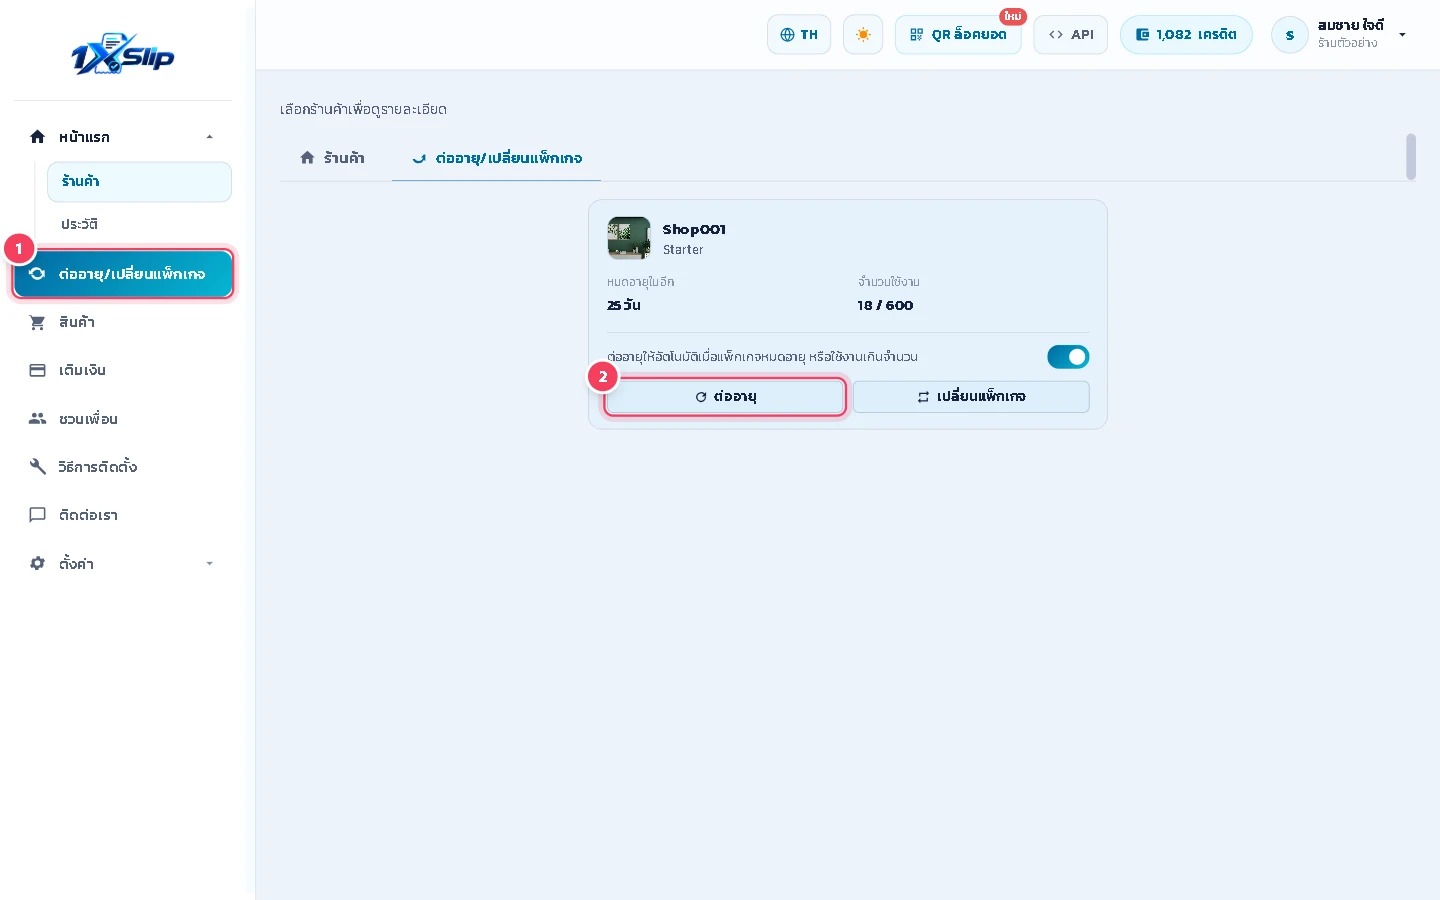
Task: Open วิธีการติดตั้ง with wrench icon
Action: coord(123,467)
